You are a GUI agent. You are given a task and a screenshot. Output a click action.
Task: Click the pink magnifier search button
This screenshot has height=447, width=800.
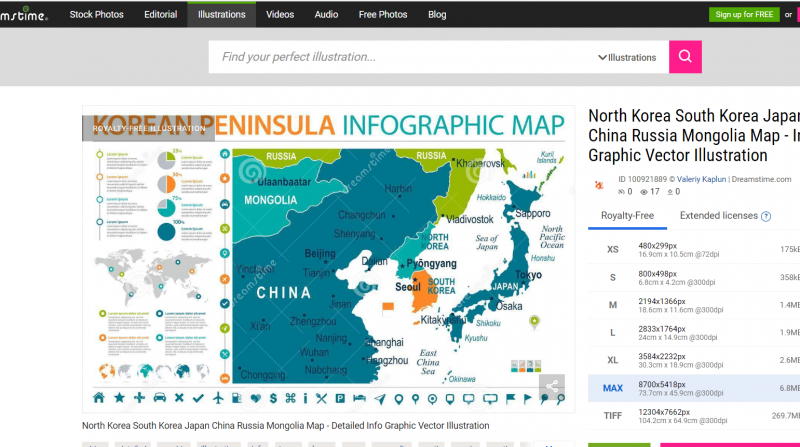[x=685, y=57]
